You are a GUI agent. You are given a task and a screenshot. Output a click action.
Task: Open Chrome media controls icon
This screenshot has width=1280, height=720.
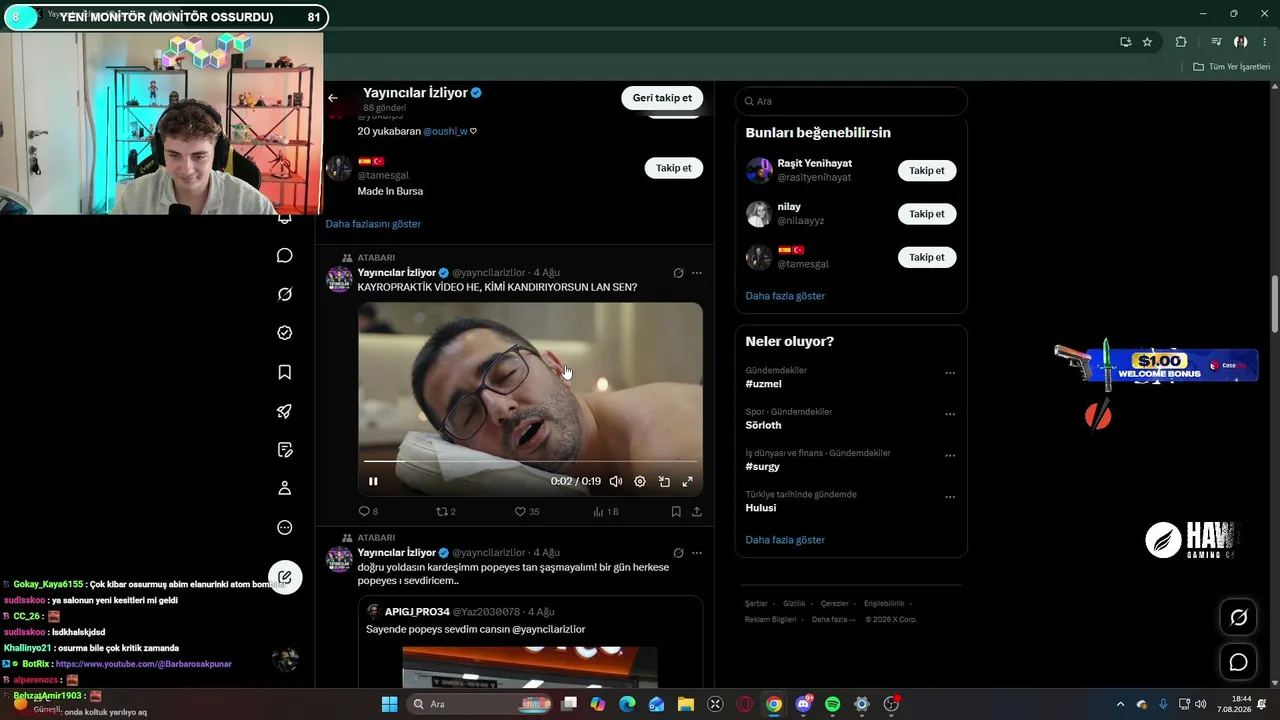[1216, 42]
